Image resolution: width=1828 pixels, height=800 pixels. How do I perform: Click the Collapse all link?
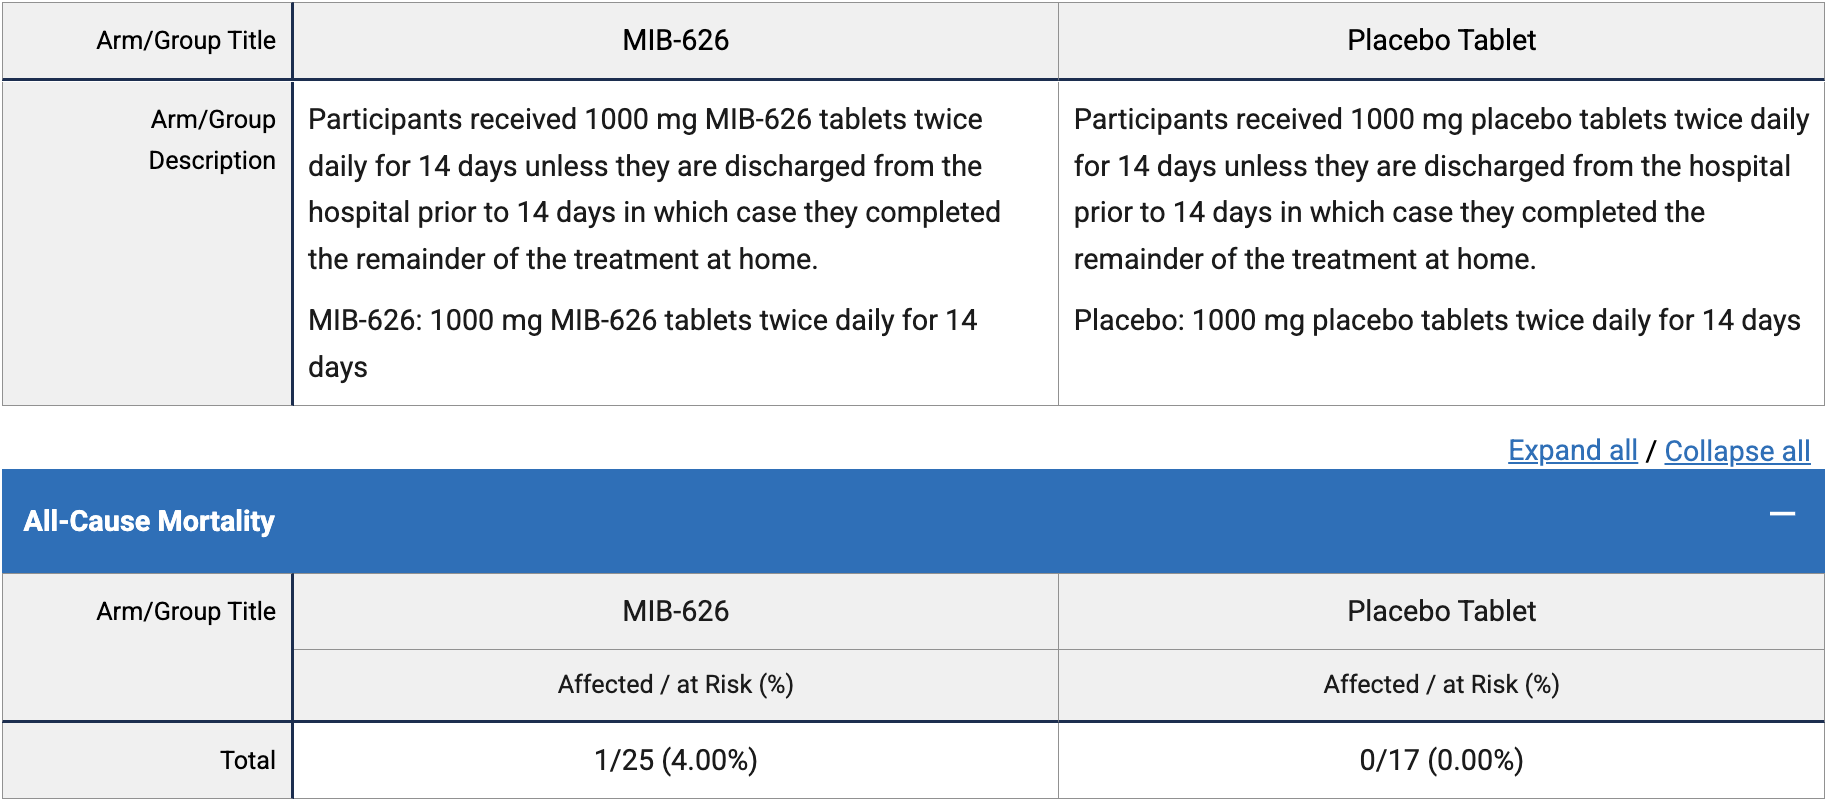click(x=1737, y=451)
